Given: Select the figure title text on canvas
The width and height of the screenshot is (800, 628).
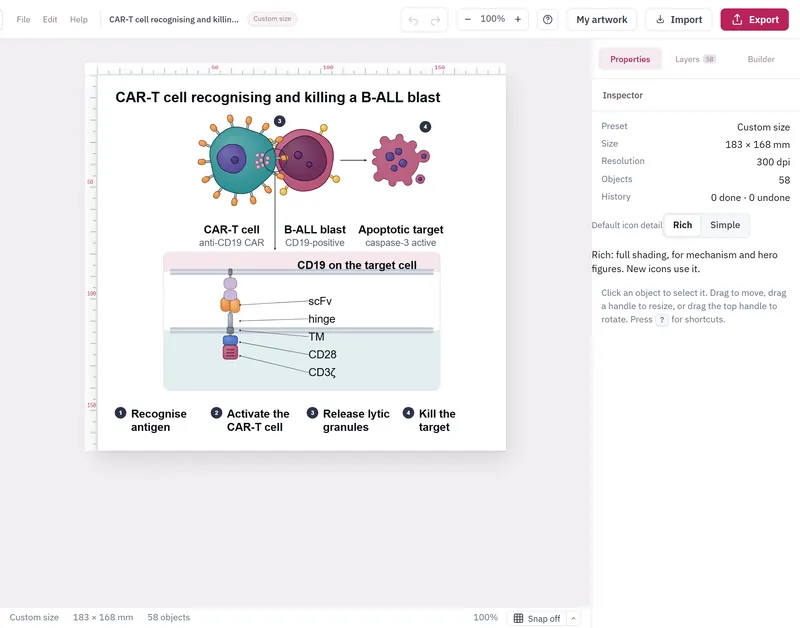Looking at the screenshot, I should tap(278, 97).
